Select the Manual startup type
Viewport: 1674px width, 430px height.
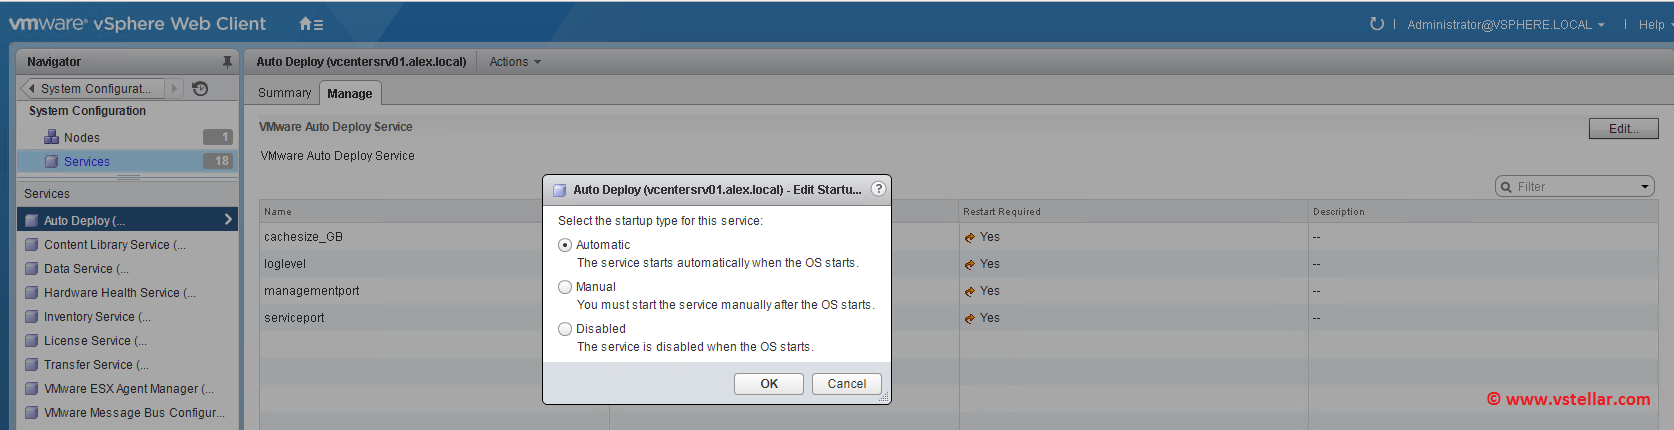tap(565, 287)
